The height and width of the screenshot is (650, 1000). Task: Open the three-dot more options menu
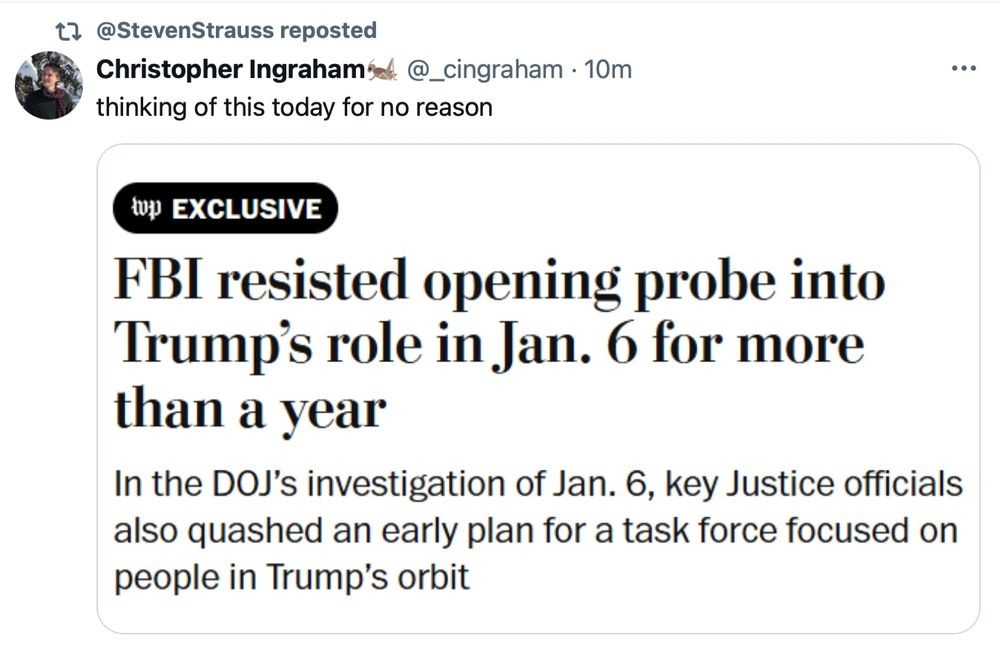[x=963, y=69]
